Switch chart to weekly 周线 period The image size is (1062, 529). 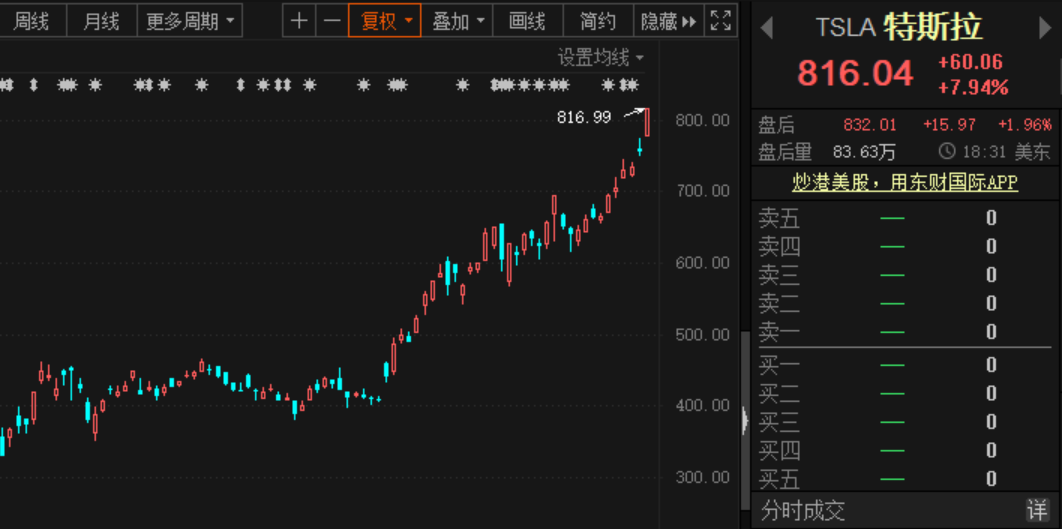[x=32, y=20]
